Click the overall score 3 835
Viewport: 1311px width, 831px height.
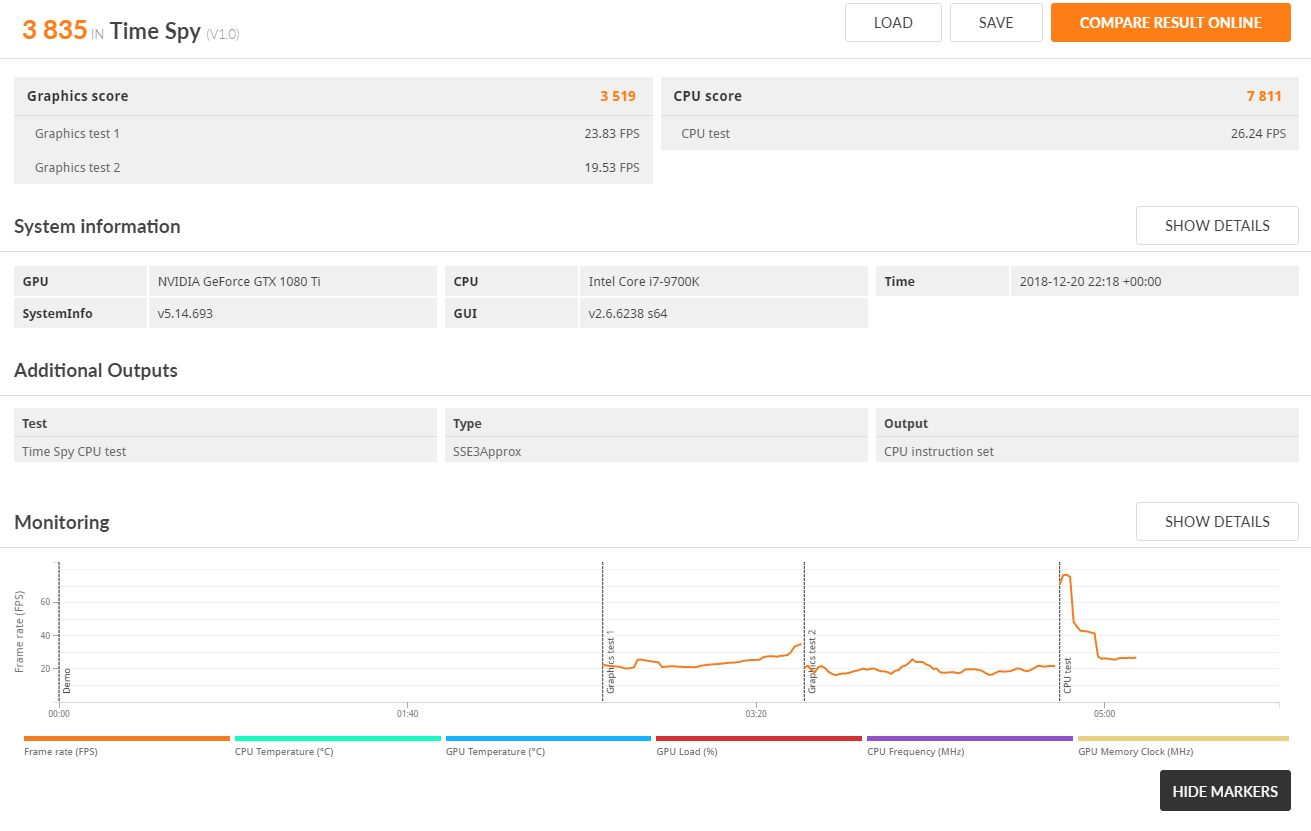(55, 30)
